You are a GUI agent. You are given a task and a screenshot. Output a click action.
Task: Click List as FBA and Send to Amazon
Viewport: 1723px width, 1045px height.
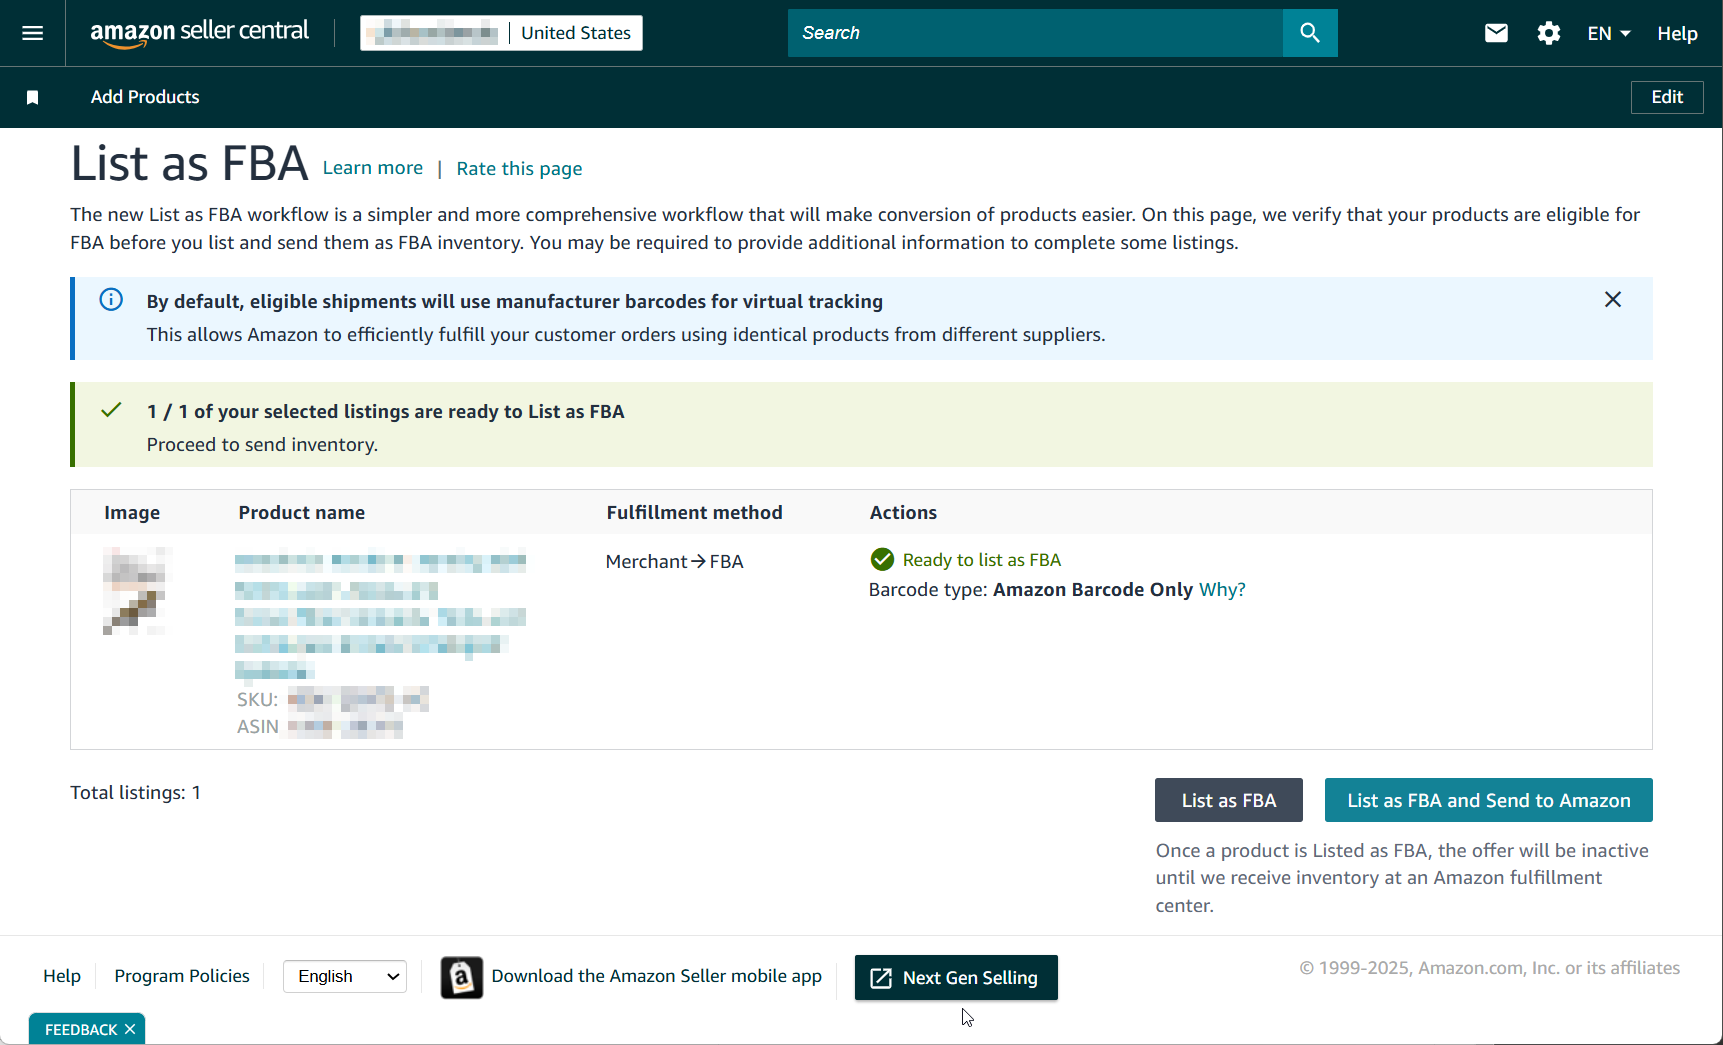1489,800
